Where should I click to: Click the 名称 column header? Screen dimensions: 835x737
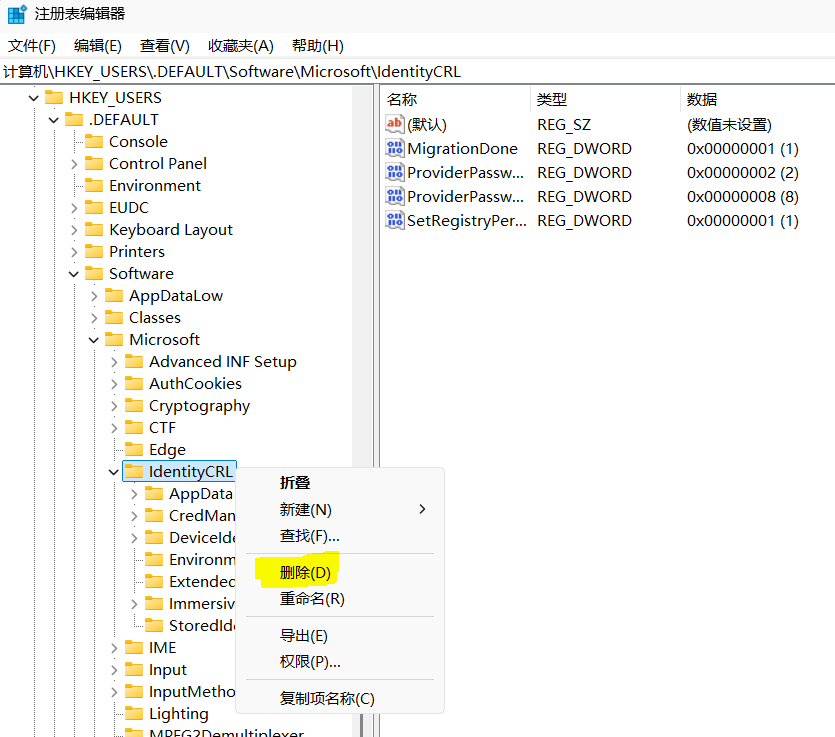click(402, 99)
